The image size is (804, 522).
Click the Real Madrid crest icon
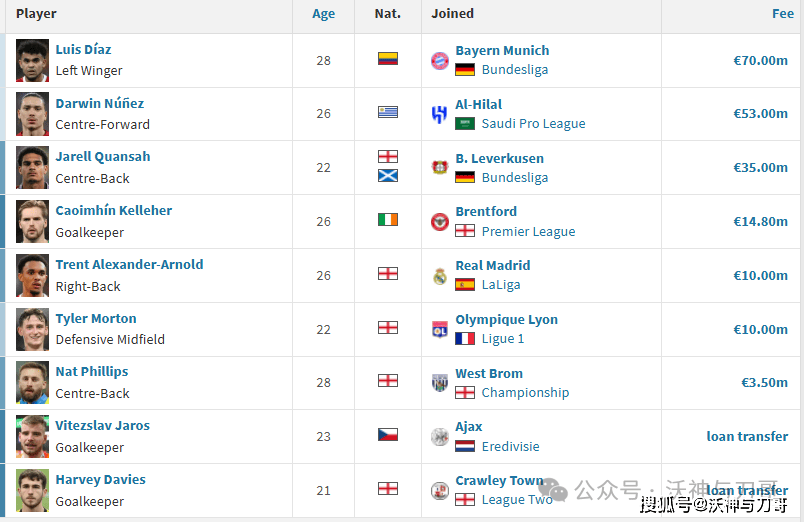point(439,276)
